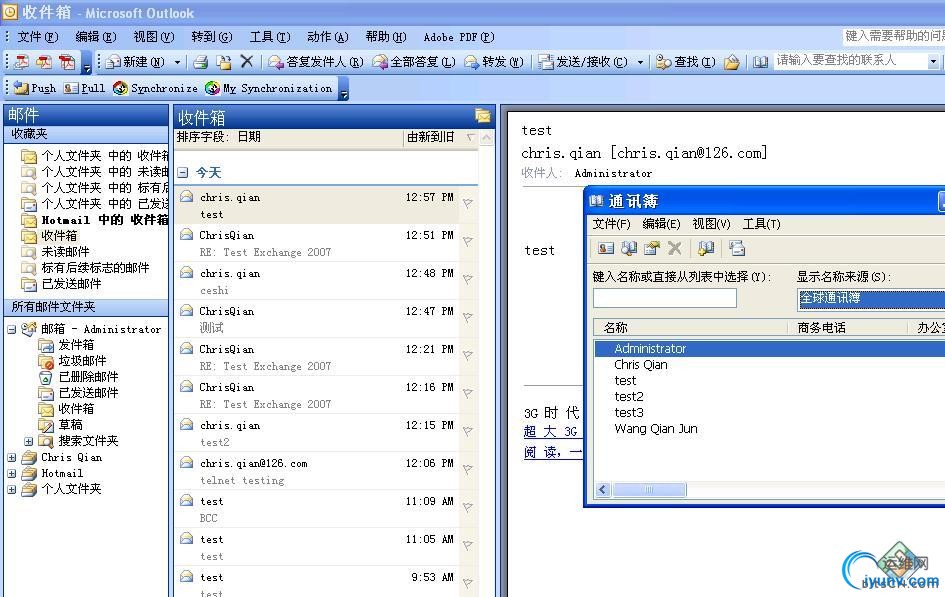This screenshot has height=597, width=945.
Task: Click the new entry icon in 通讯簿 toolbar
Action: 606,248
